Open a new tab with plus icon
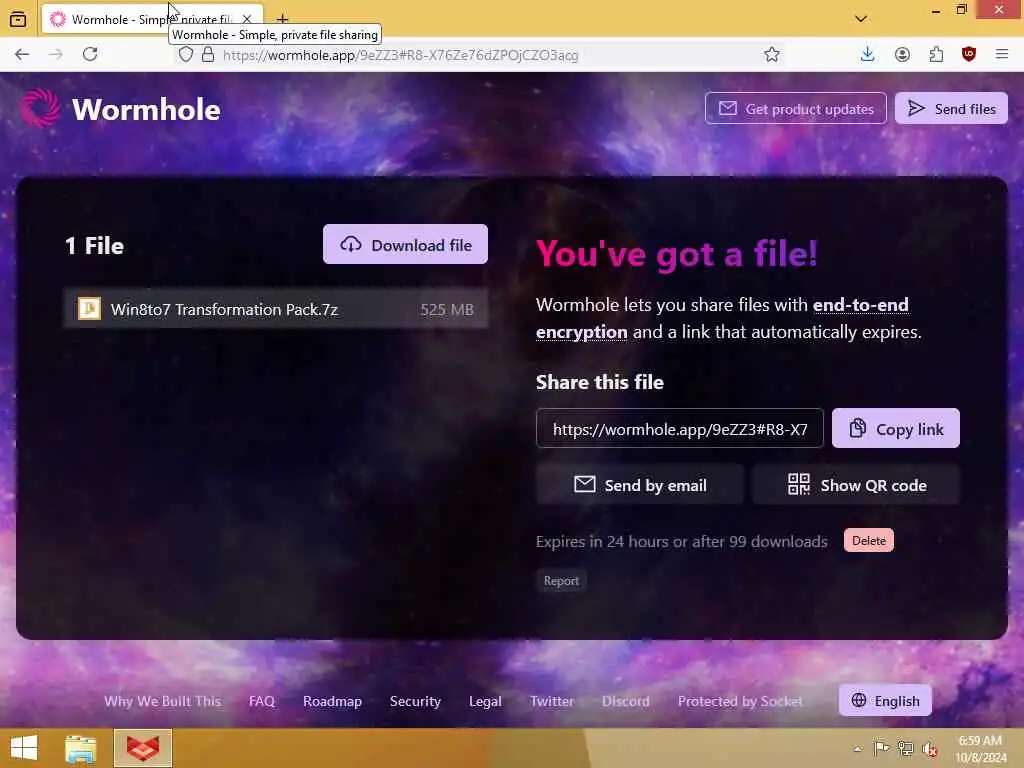The image size is (1024, 768). tap(282, 19)
